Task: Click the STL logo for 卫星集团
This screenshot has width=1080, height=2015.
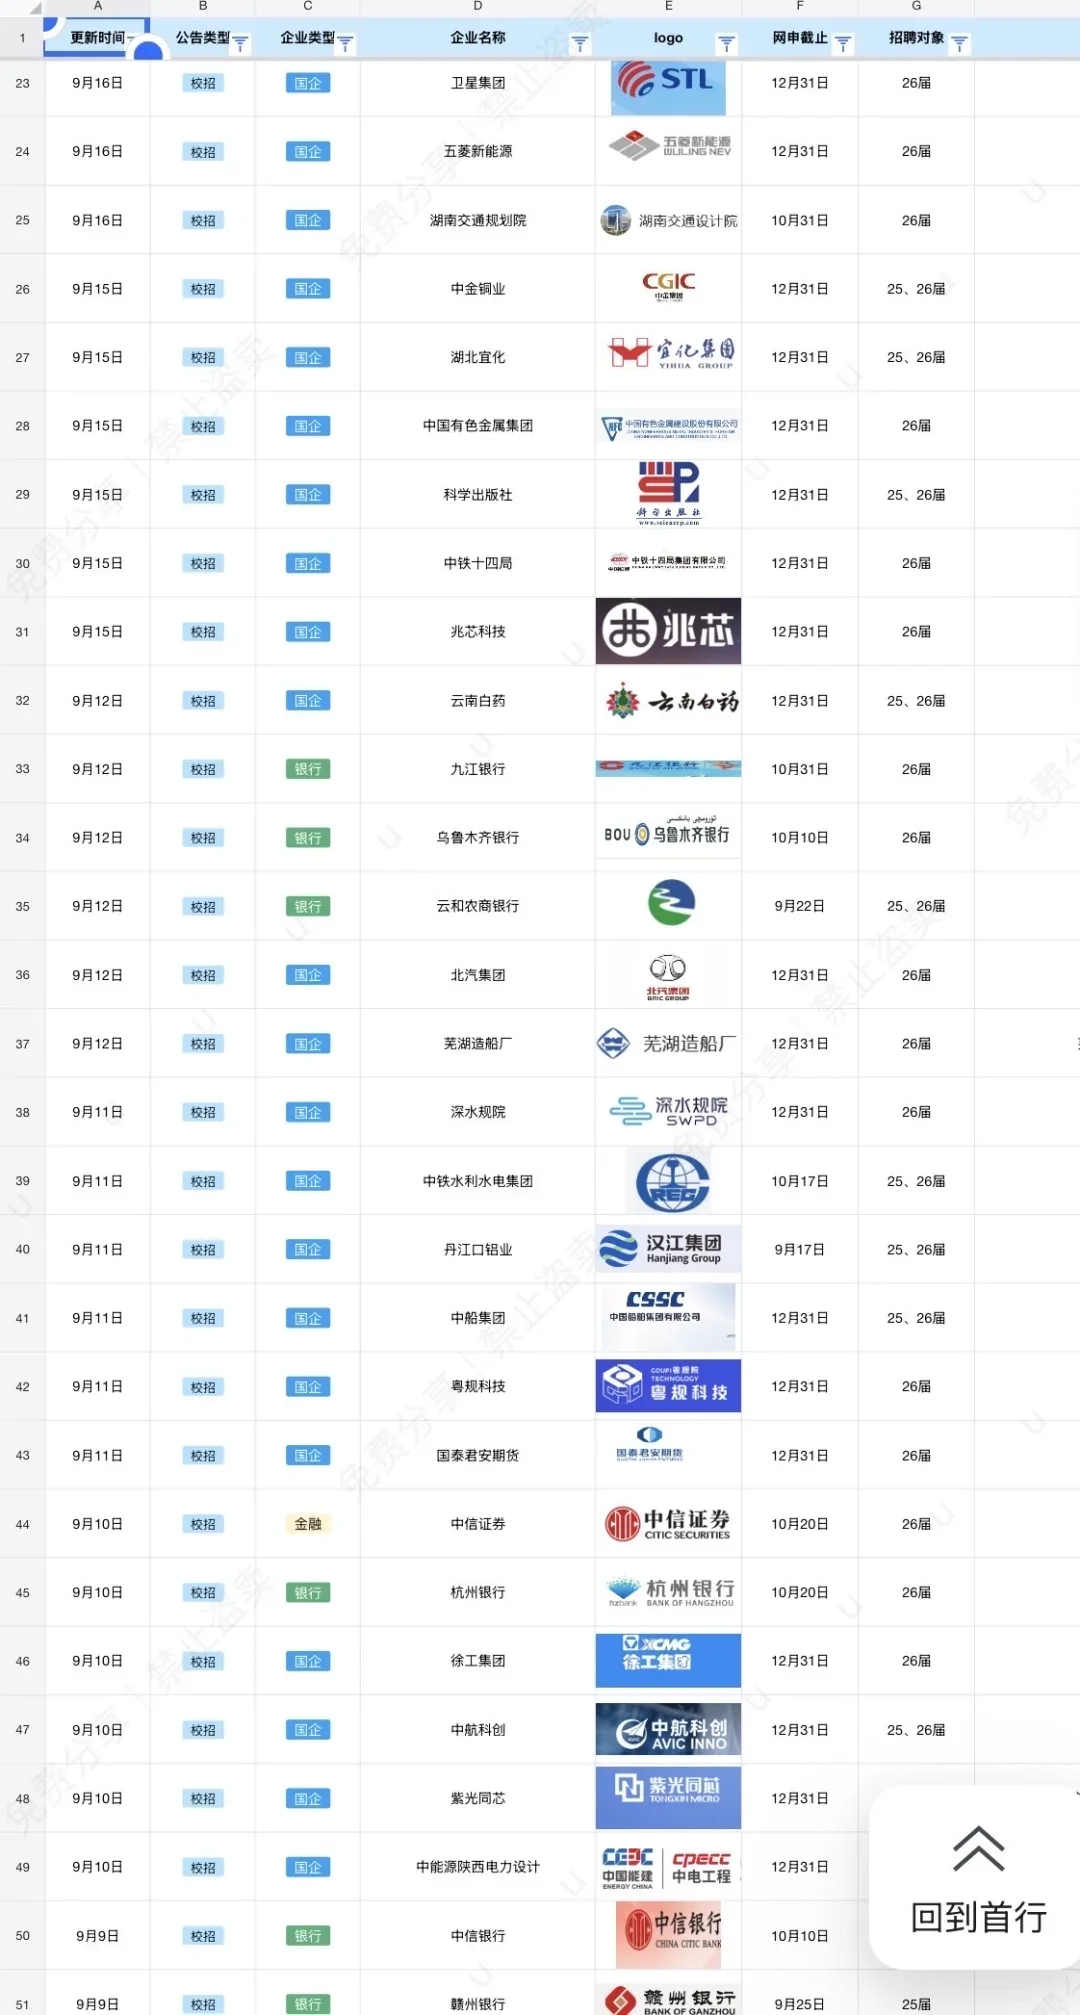Action: tap(668, 86)
